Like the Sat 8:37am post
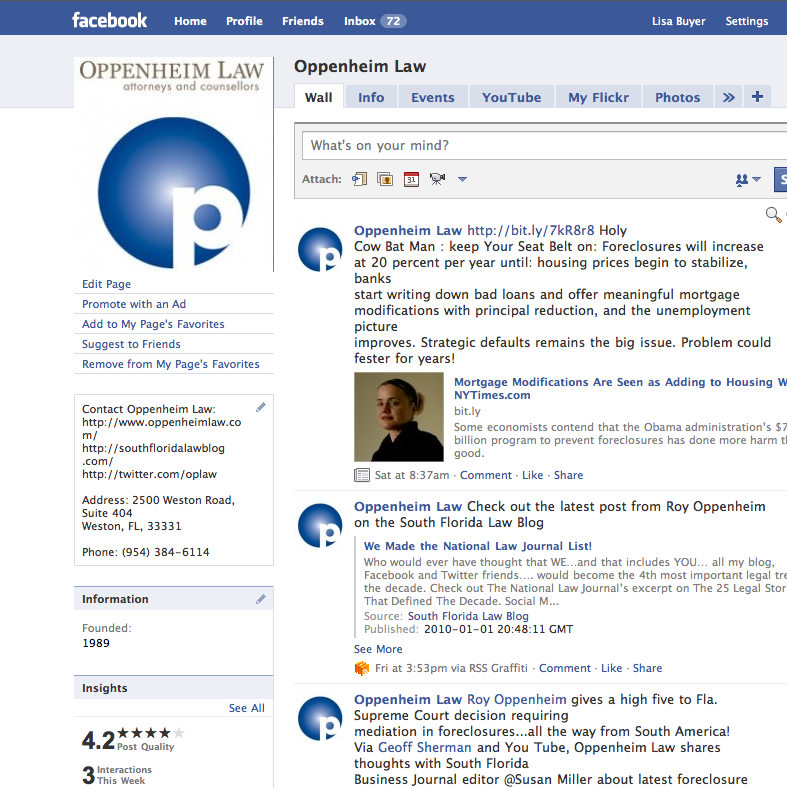The height and width of the screenshot is (788, 787). tap(533, 475)
